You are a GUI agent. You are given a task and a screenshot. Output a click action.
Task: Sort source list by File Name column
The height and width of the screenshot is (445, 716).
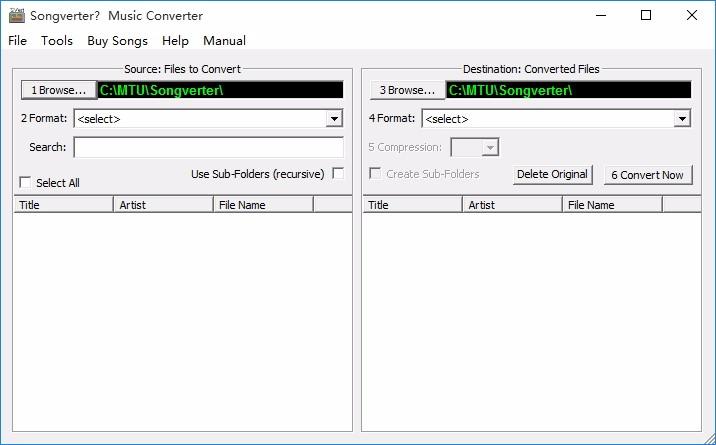[263, 204]
